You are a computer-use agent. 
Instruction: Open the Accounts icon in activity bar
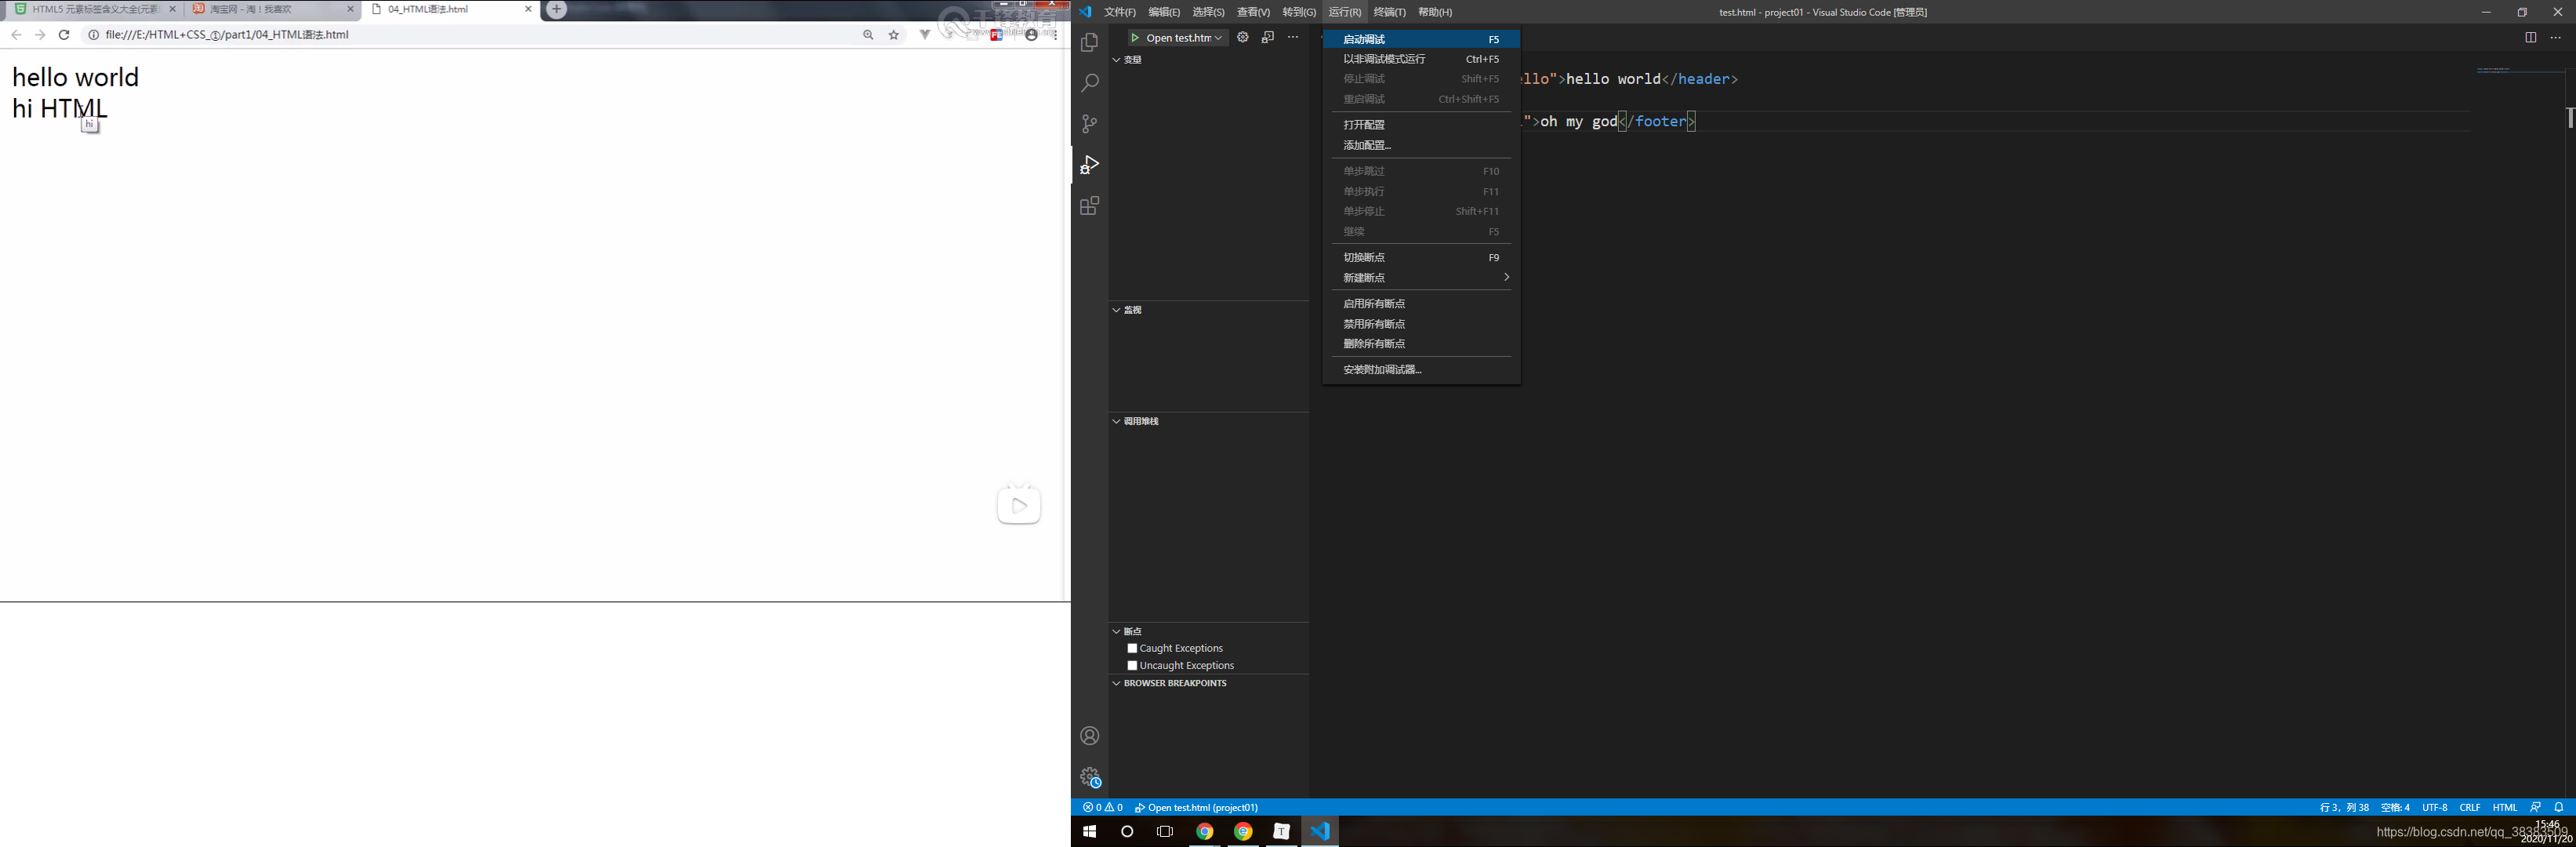tap(1089, 736)
